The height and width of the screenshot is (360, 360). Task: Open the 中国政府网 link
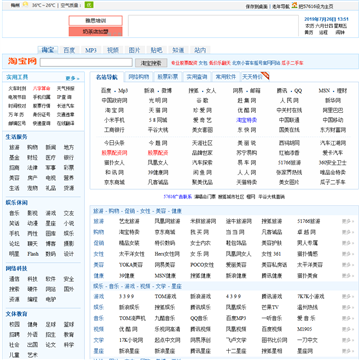(115, 100)
